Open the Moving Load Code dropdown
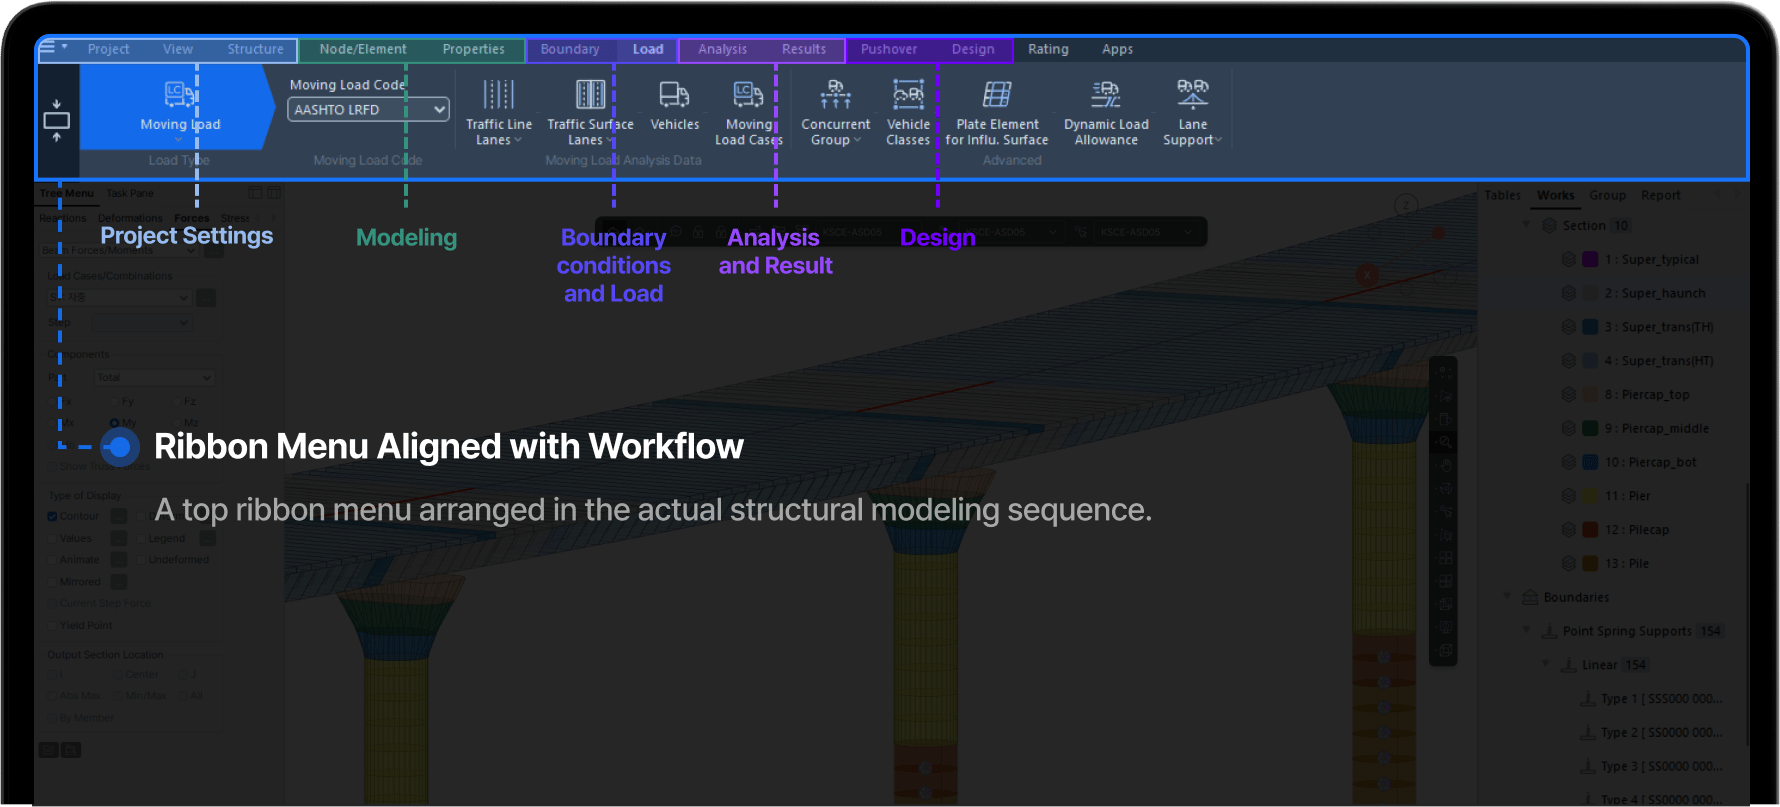Screen dimensions: 1780x807 (368, 110)
